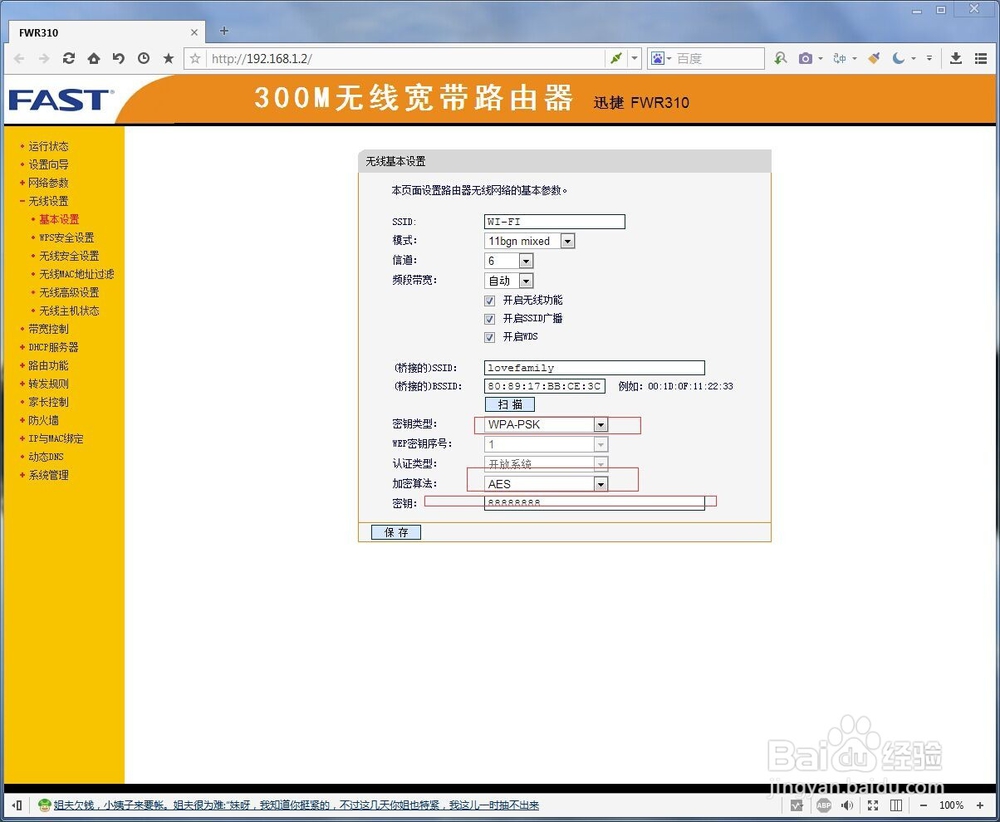The height and width of the screenshot is (822, 1000).
Task: Click the bridged BSSID field
Action: pos(545,386)
